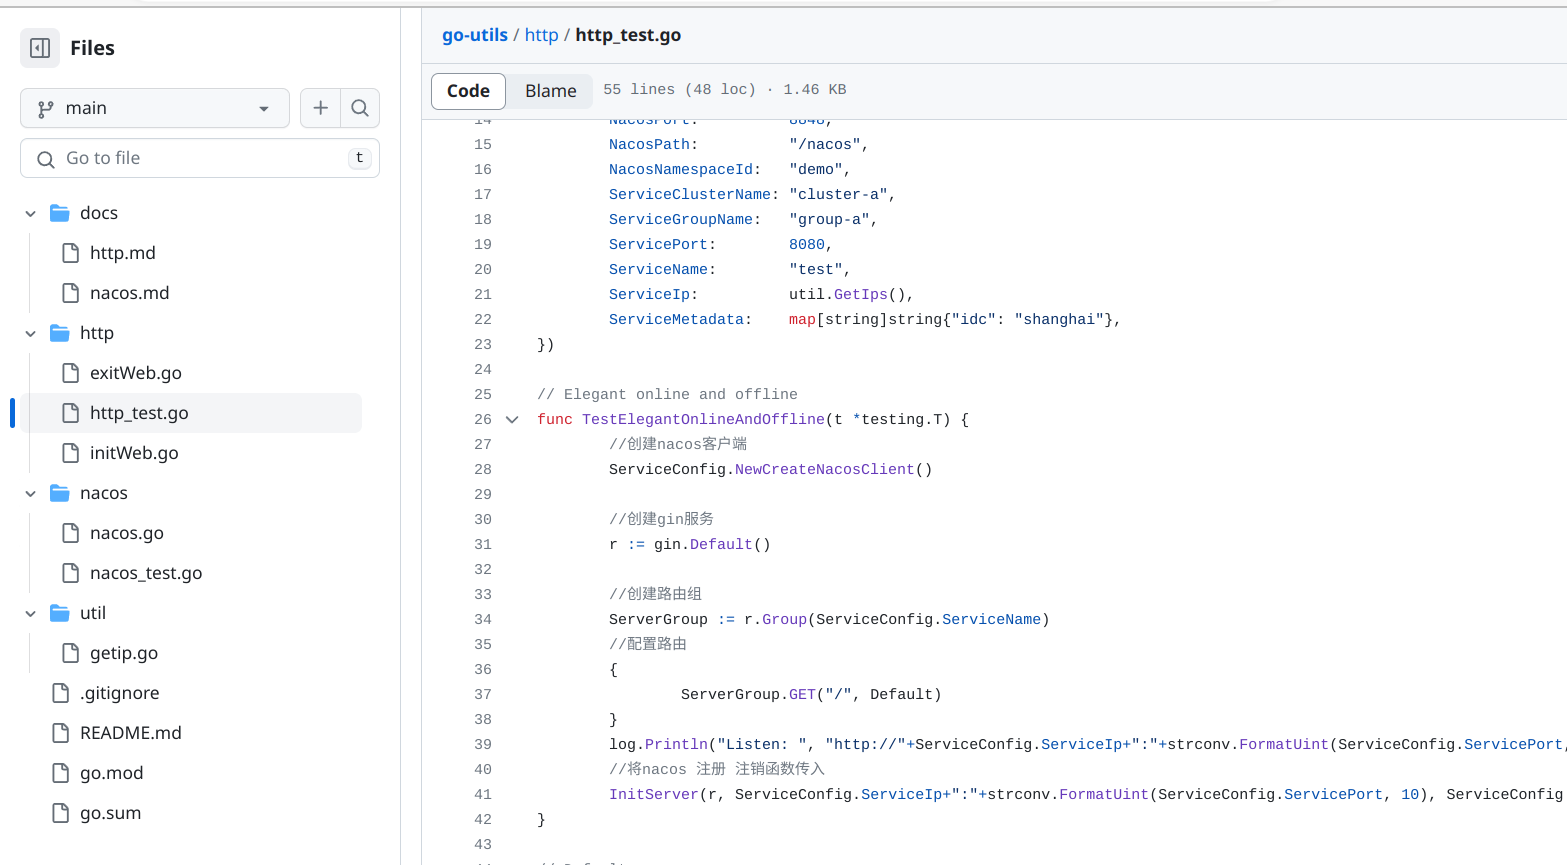The image size is (1567, 865).
Task: Go to go-utils breadcrumb link
Action: pyautogui.click(x=475, y=35)
